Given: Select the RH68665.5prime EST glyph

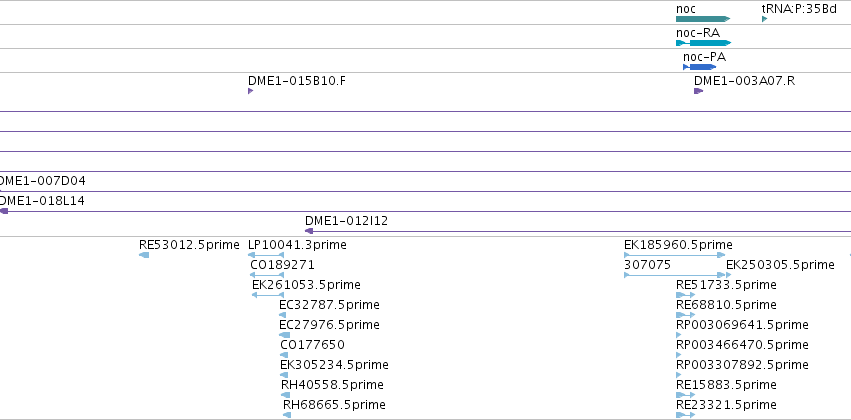Looking at the screenshot, I should 287,415.
